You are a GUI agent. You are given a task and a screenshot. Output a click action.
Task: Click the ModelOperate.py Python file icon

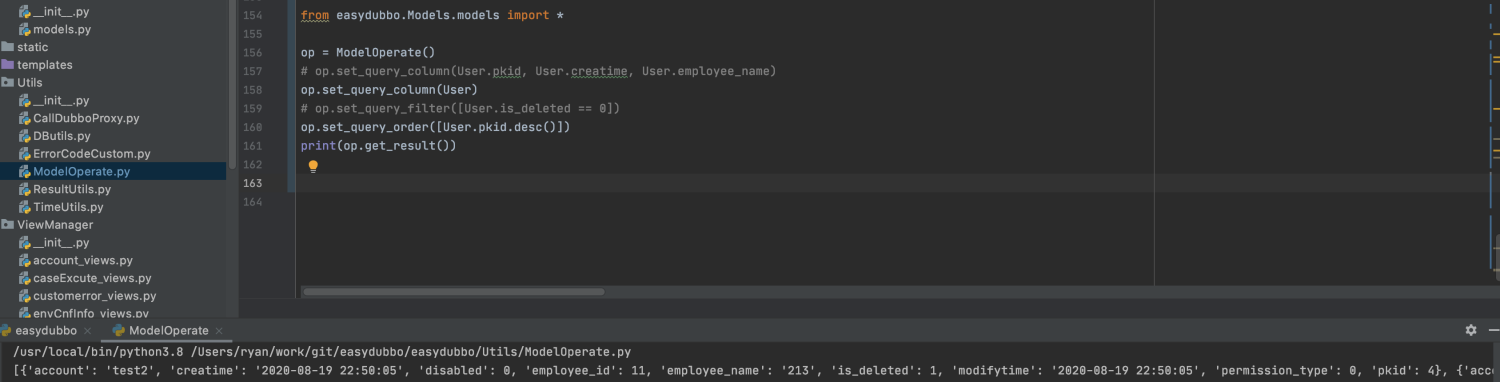25,172
